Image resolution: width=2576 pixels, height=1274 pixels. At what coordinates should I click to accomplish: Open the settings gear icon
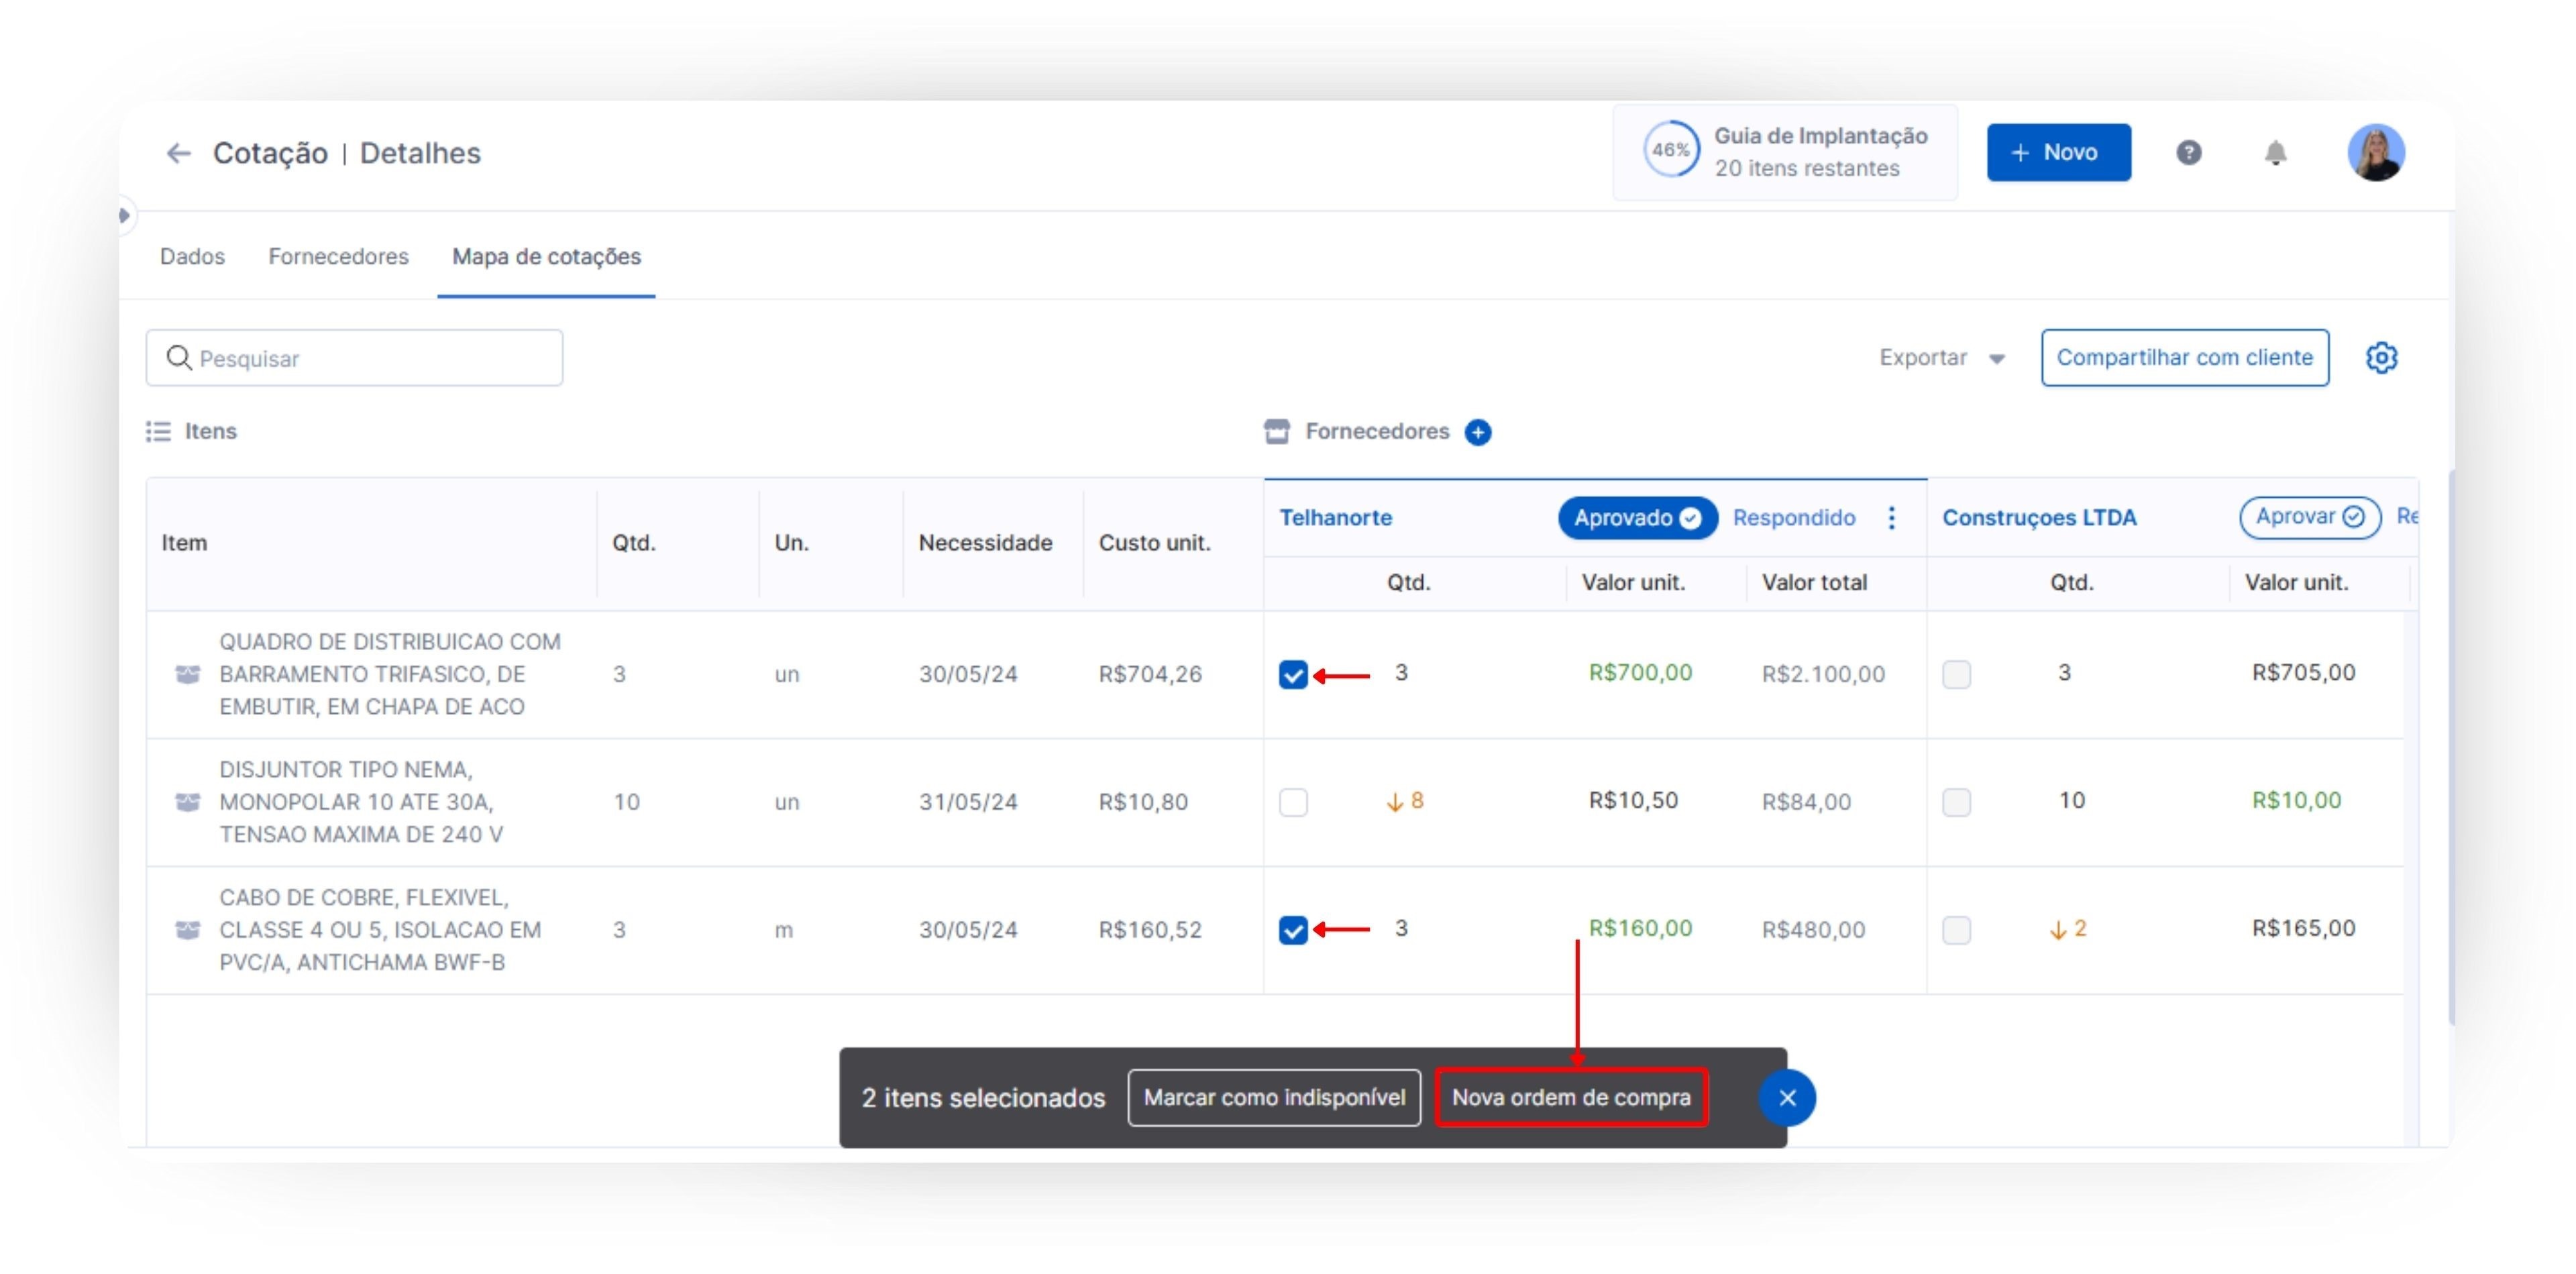(2381, 358)
